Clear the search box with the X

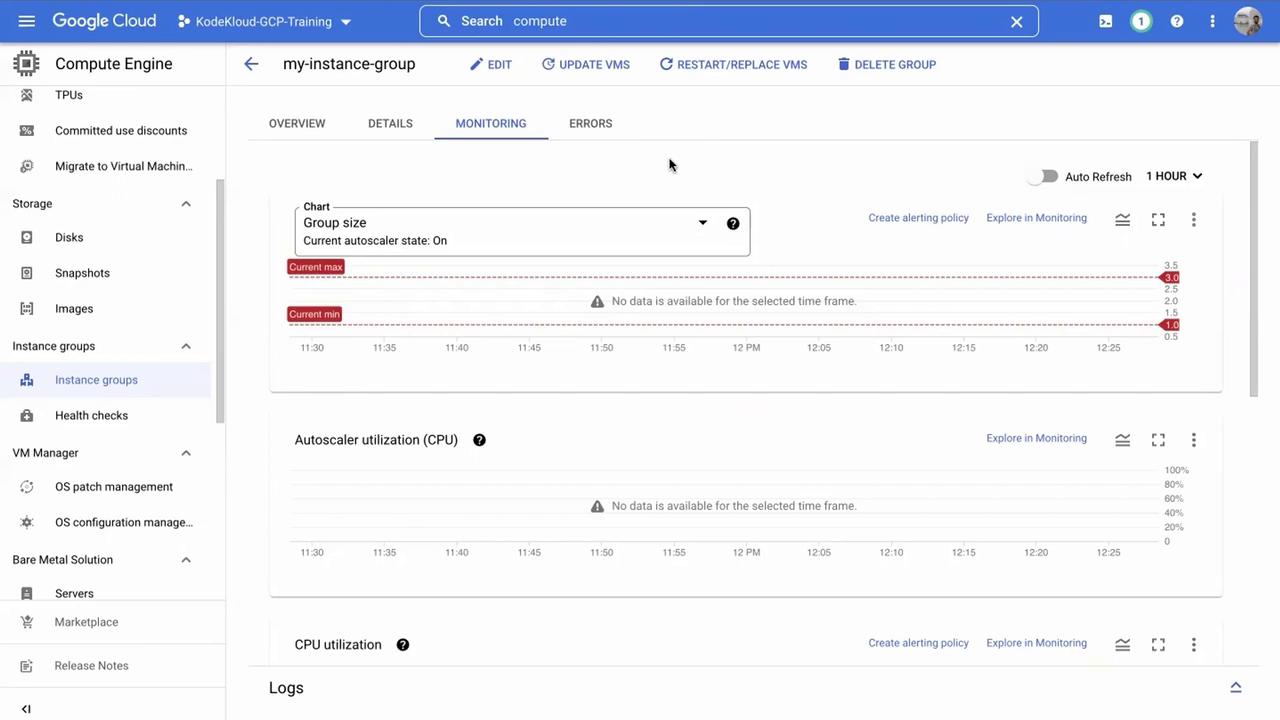pos(1016,21)
